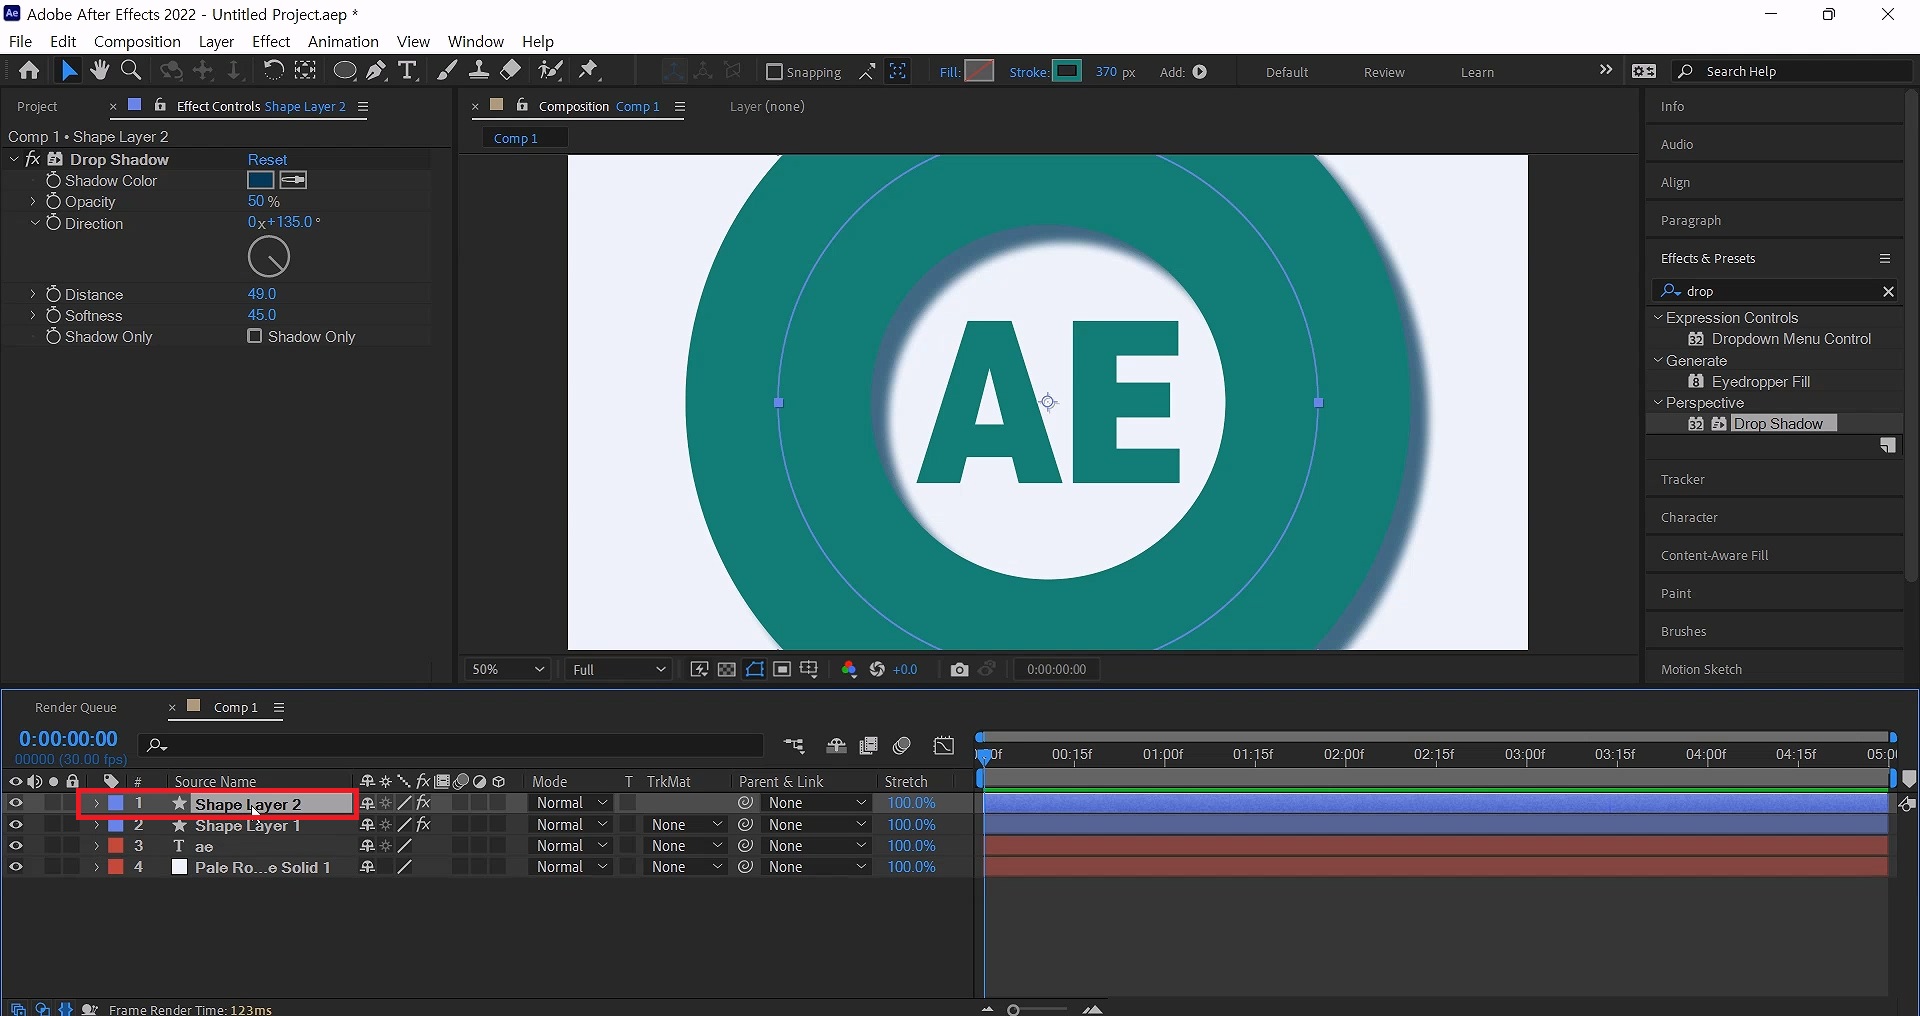The image size is (1920, 1016).
Task: Open composition mini-flowchart icon
Action: tap(794, 745)
